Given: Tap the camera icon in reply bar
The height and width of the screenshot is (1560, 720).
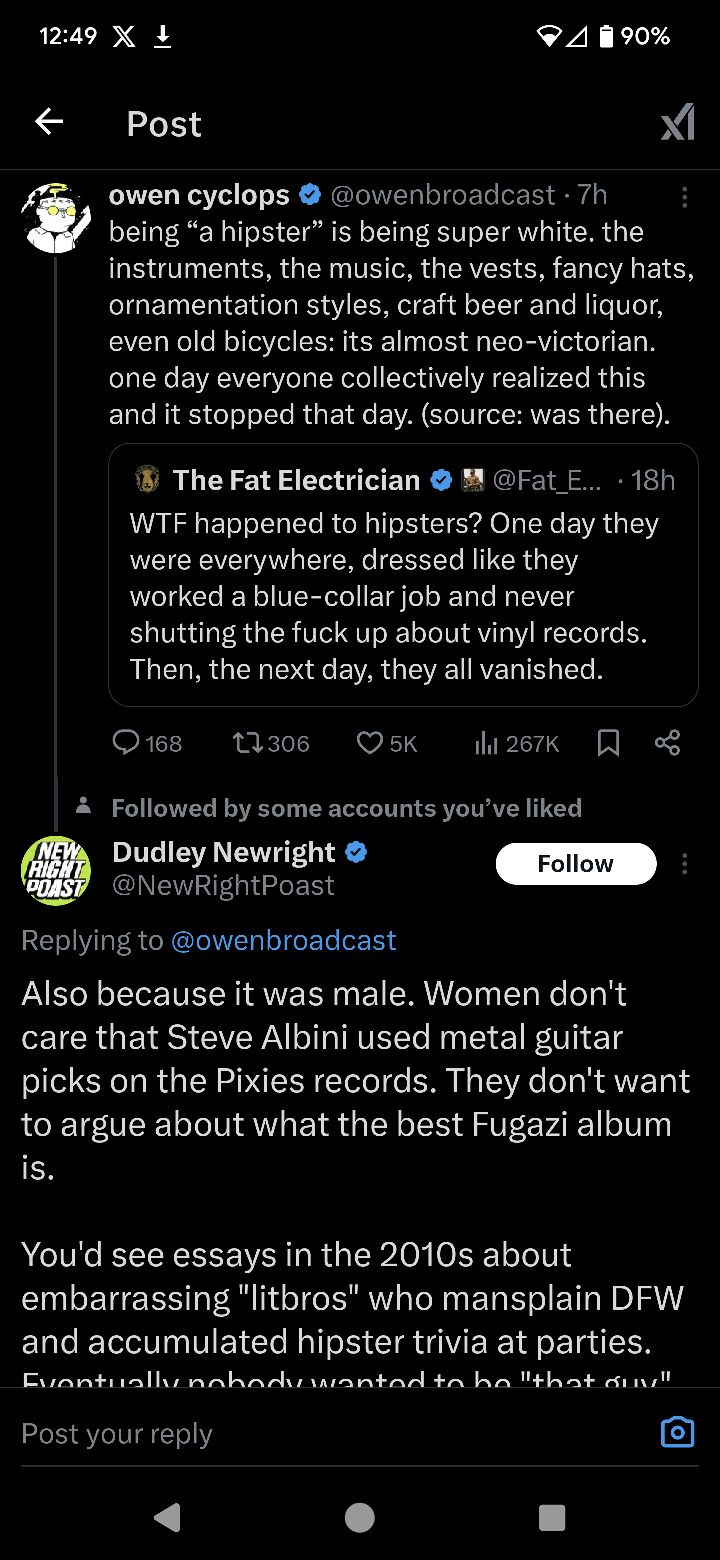Looking at the screenshot, I should pyautogui.click(x=677, y=1432).
